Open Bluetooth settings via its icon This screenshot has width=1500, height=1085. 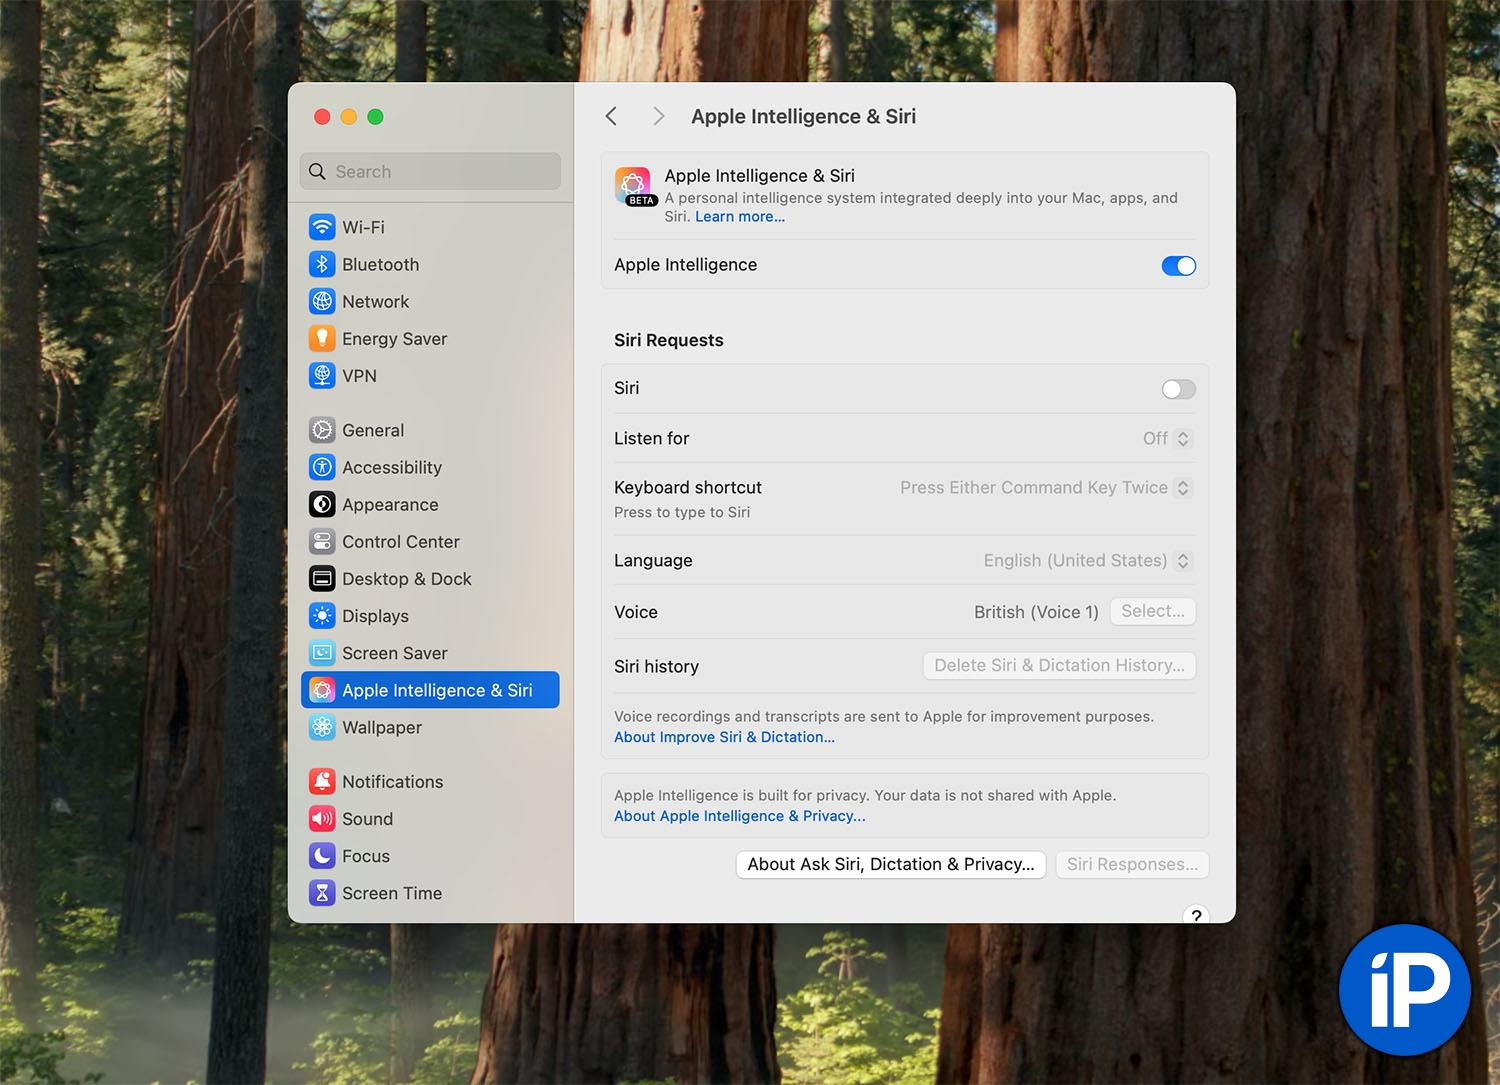(x=322, y=264)
